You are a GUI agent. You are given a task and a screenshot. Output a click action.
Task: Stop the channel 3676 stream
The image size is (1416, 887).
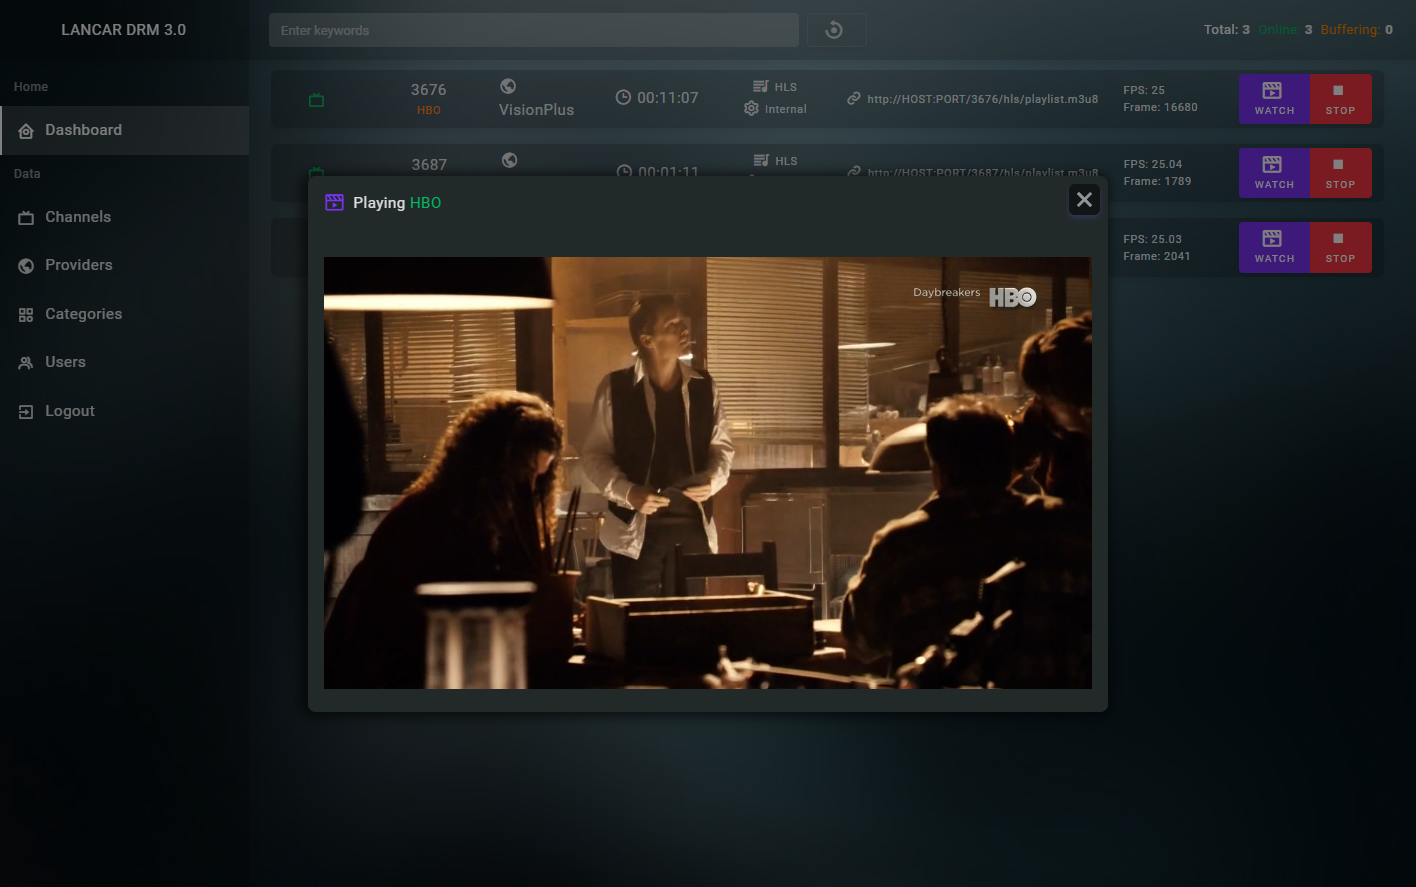coord(1340,99)
